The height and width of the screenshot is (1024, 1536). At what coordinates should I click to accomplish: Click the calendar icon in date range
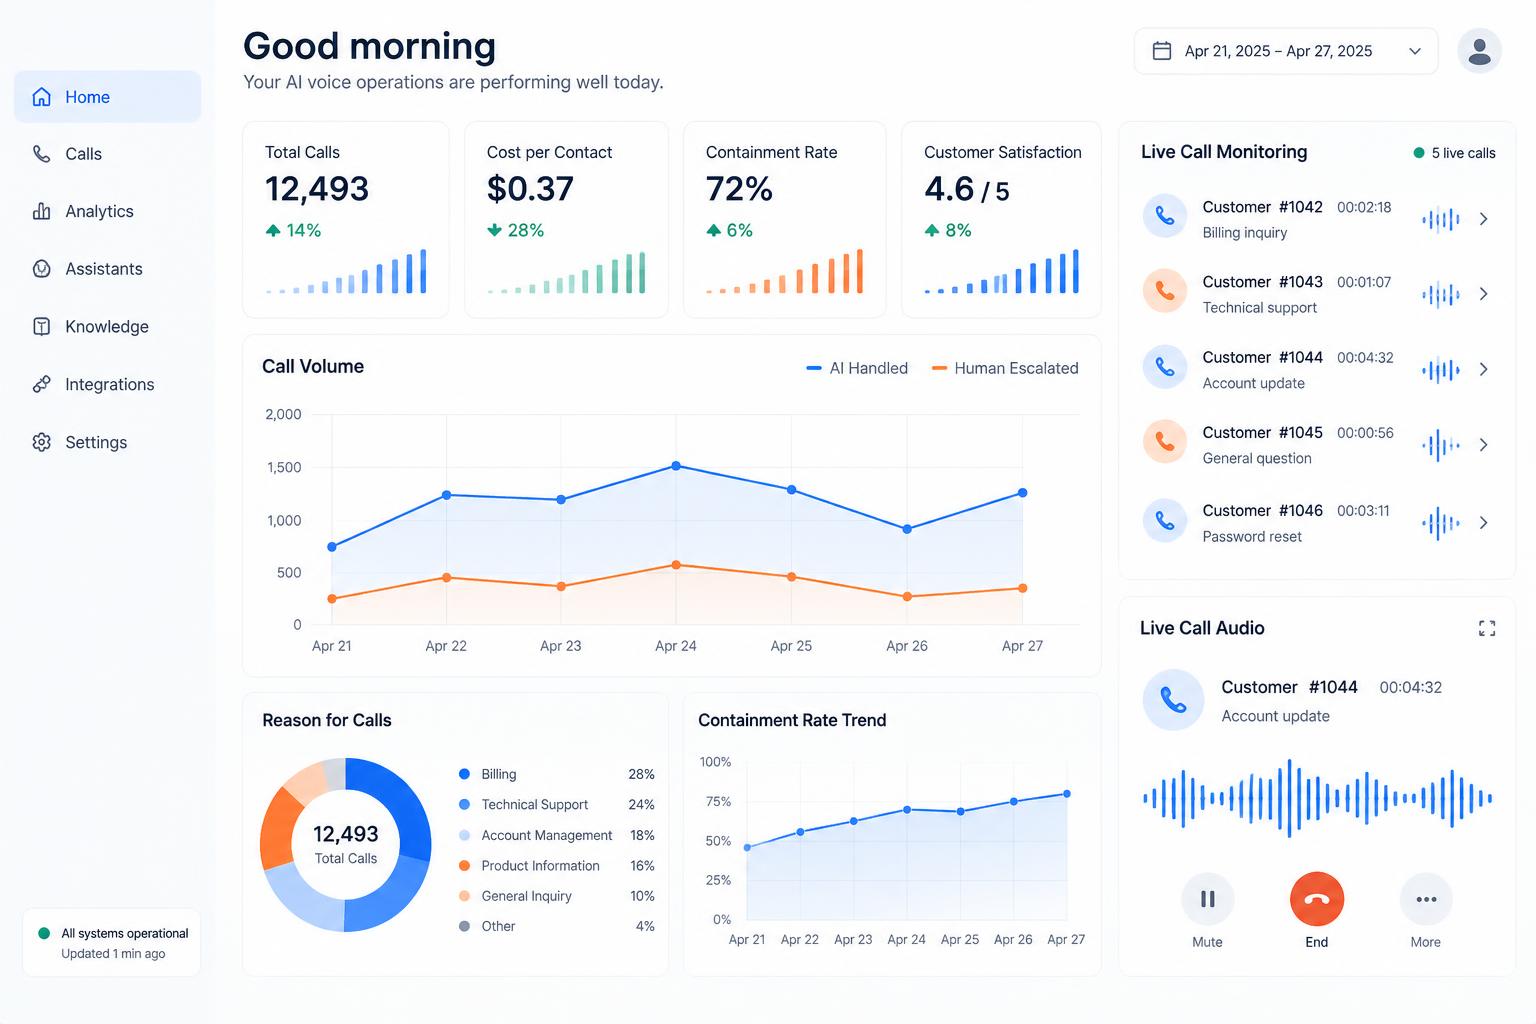pos(1162,51)
